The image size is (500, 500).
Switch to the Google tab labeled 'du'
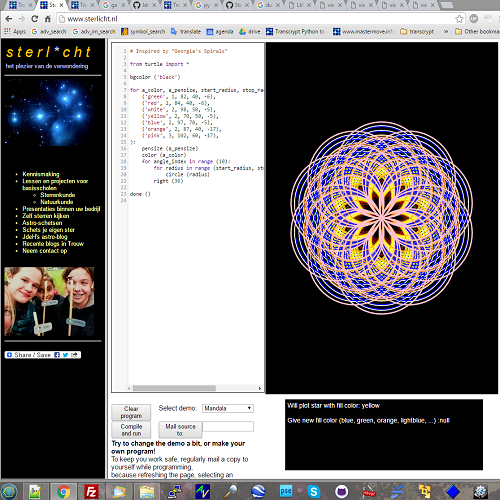click(x=269, y=5)
